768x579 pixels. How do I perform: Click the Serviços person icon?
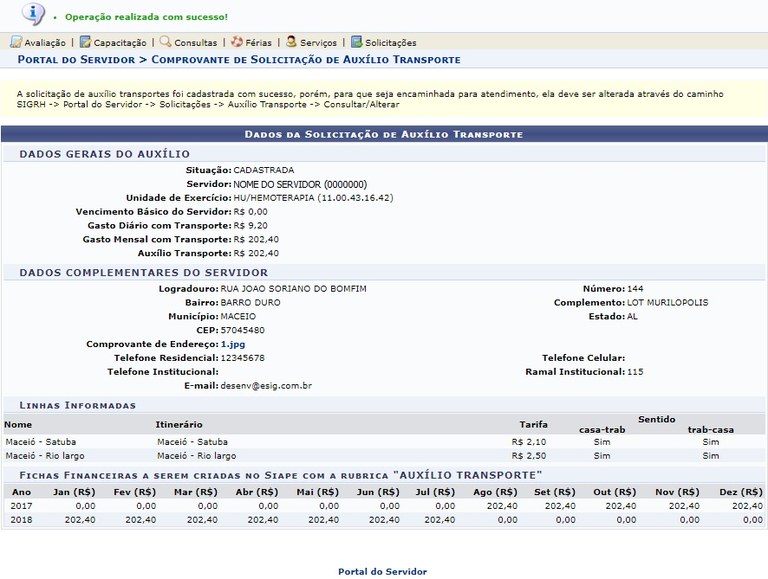291,42
